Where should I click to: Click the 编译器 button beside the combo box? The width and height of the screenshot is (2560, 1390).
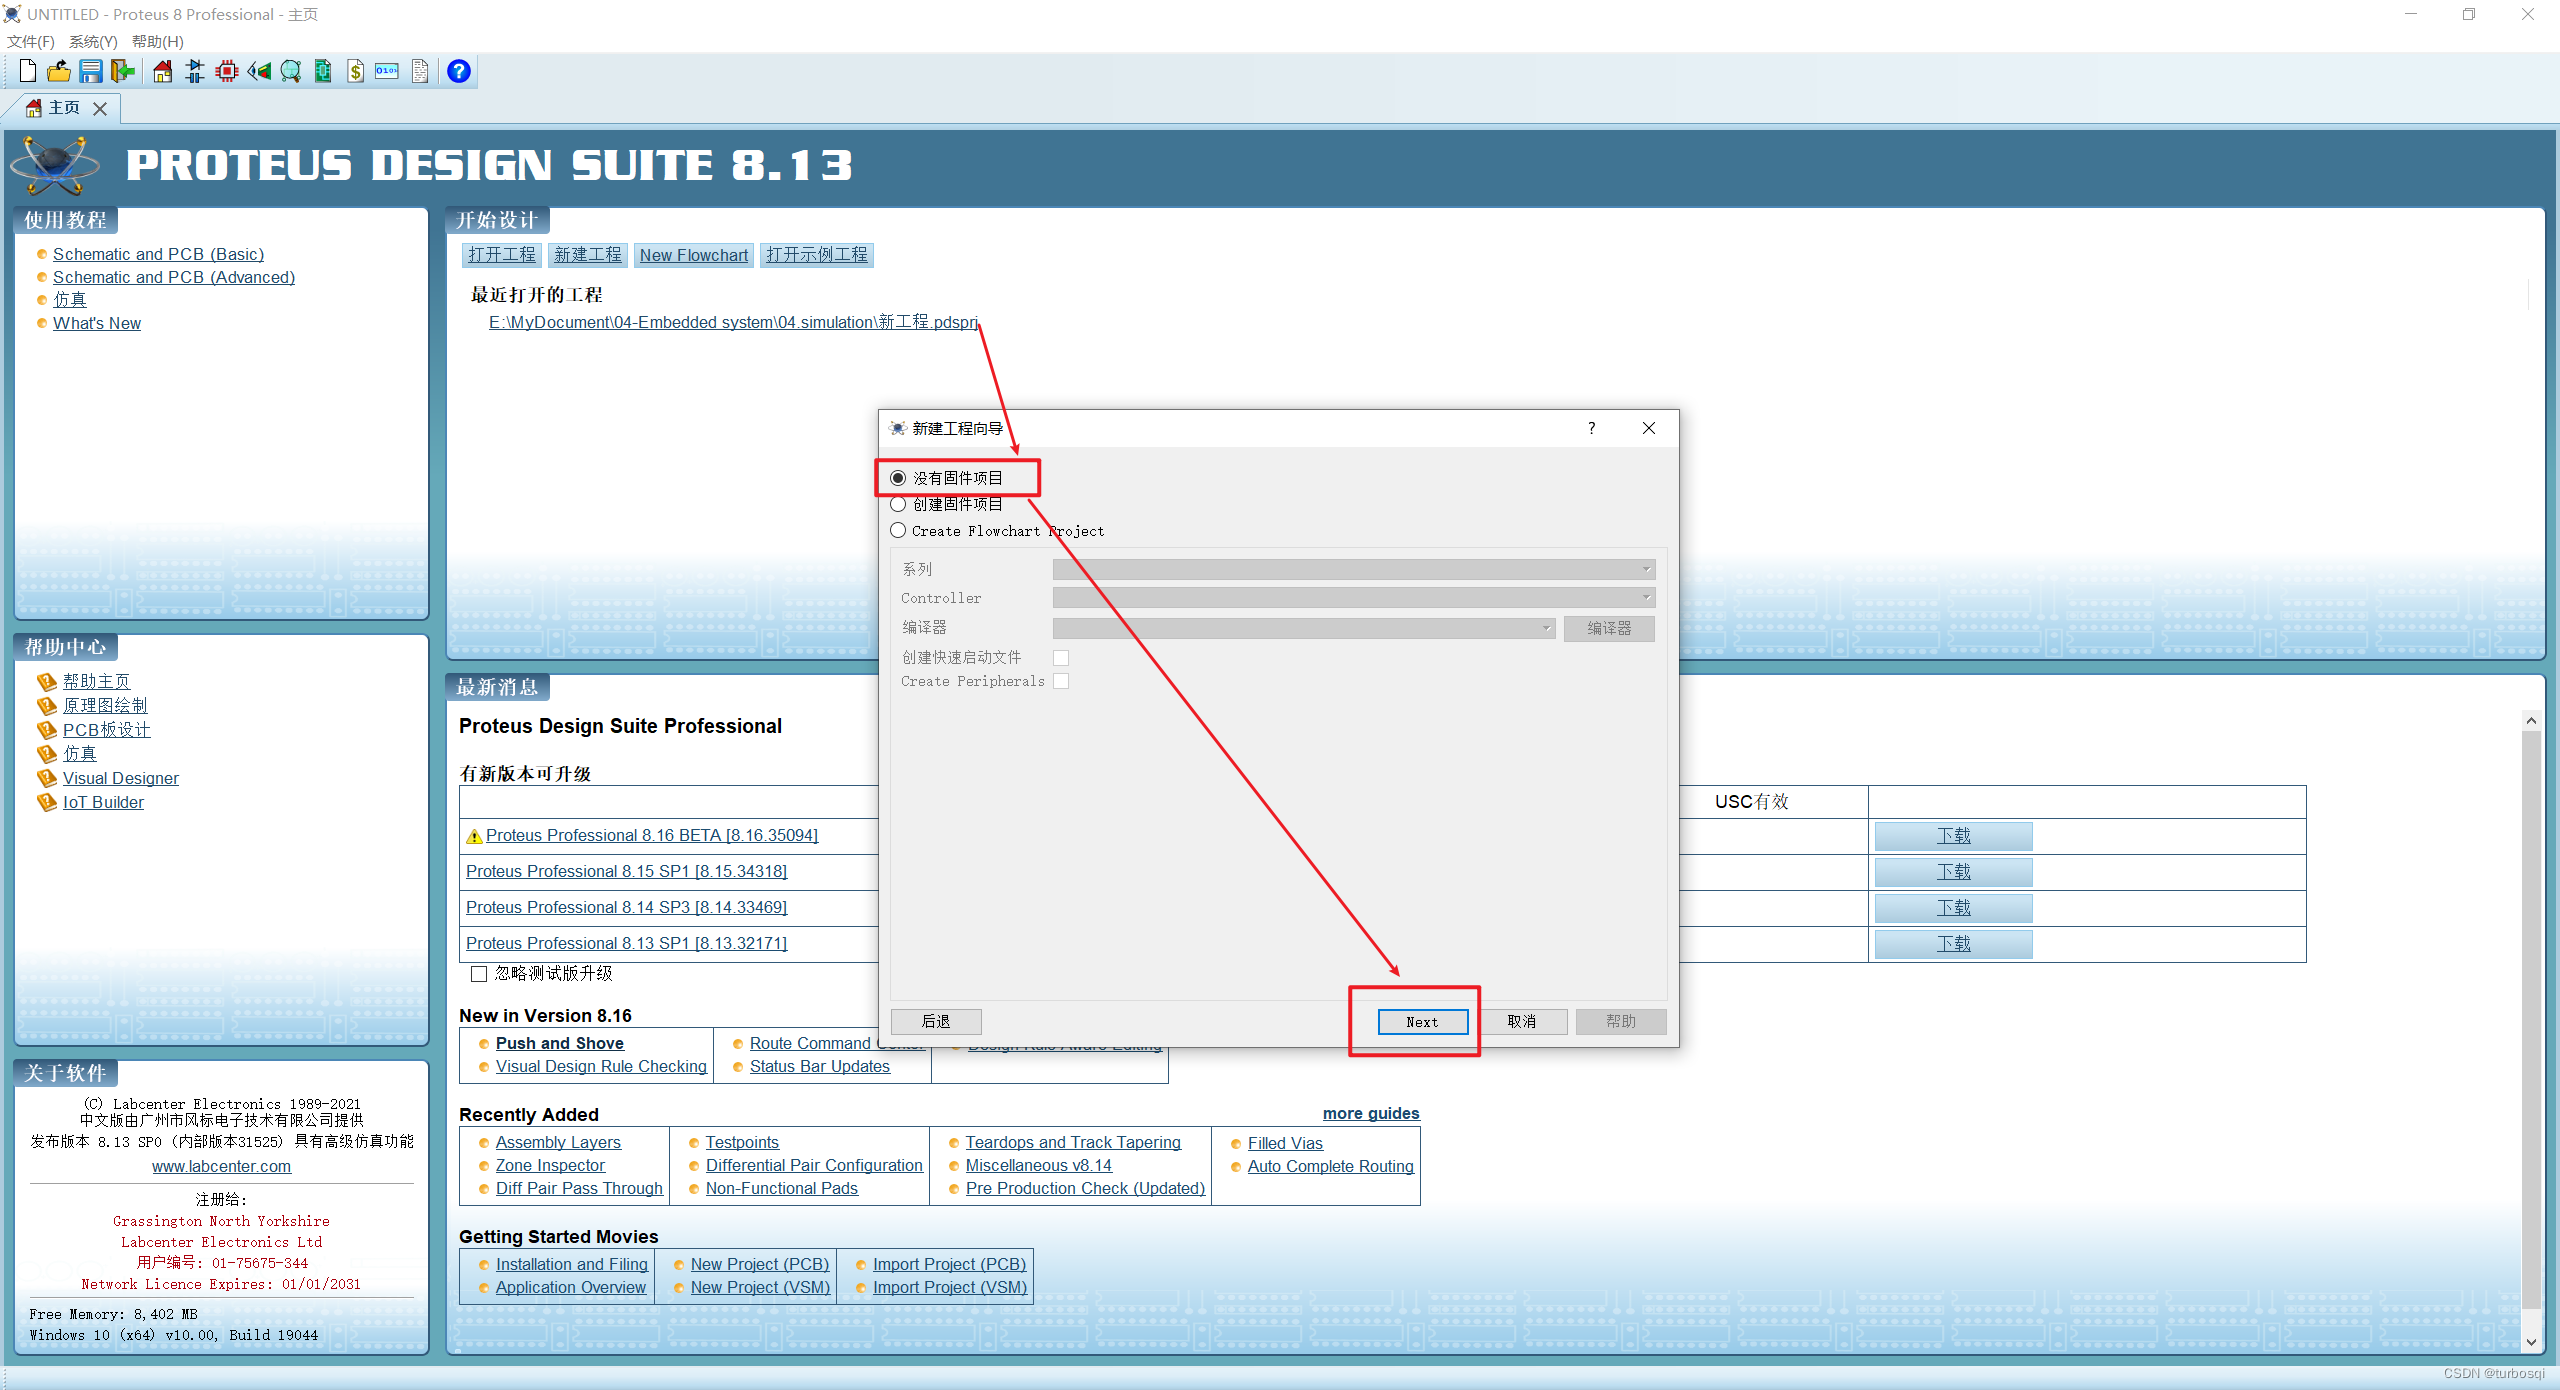1609,628
